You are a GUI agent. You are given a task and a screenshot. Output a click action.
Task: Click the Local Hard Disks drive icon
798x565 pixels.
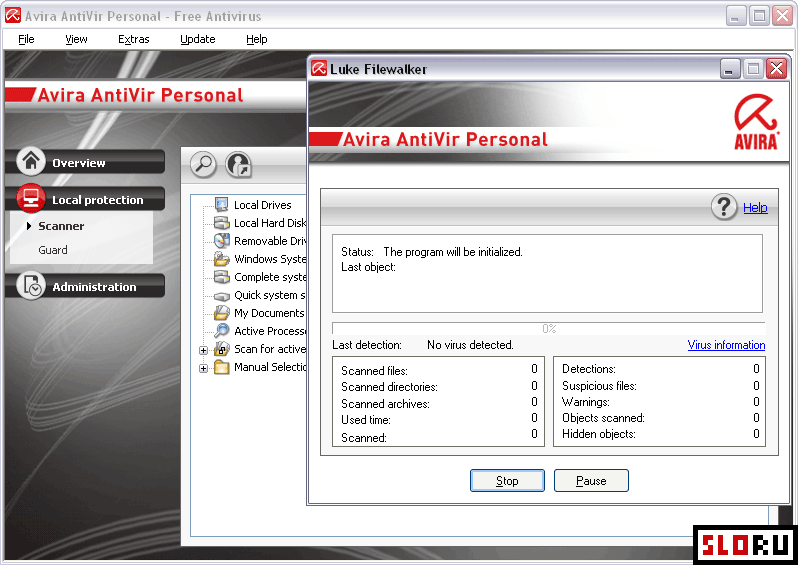[221, 222]
